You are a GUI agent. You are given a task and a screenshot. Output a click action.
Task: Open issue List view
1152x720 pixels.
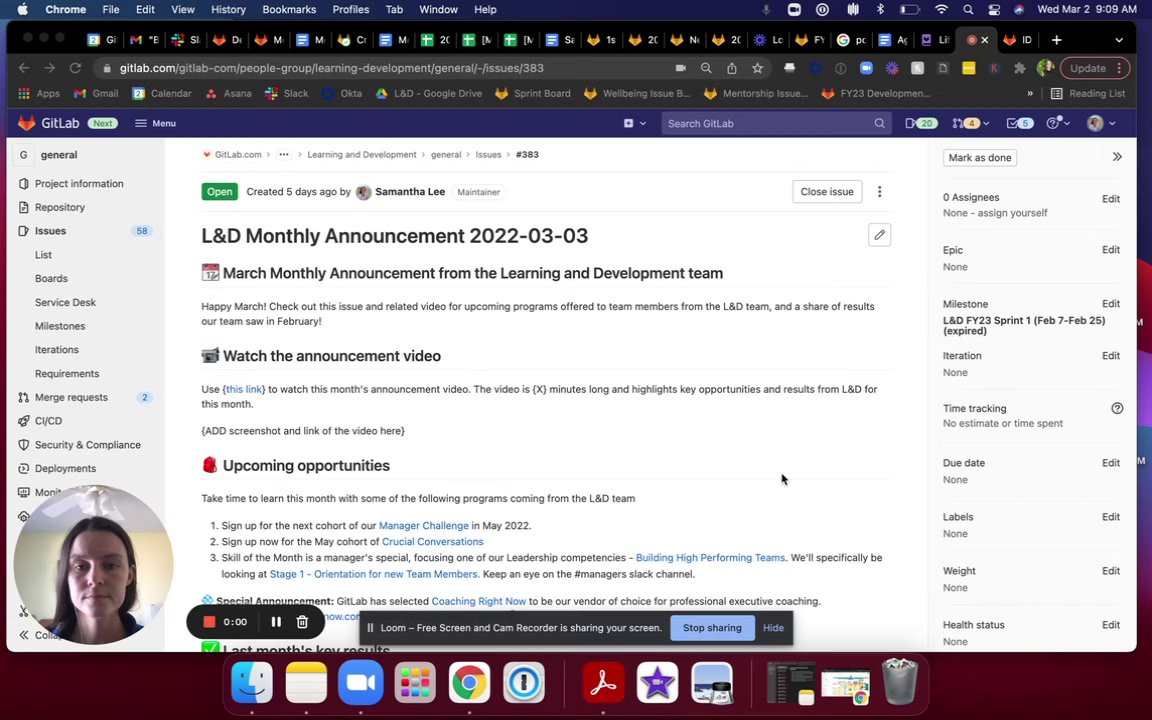[43, 255]
